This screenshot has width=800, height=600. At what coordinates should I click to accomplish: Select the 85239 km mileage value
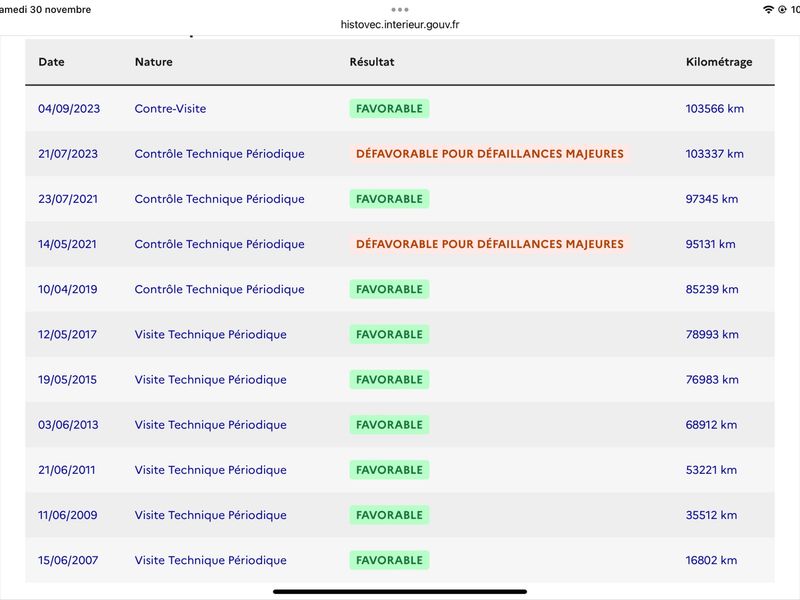click(712, 289)
